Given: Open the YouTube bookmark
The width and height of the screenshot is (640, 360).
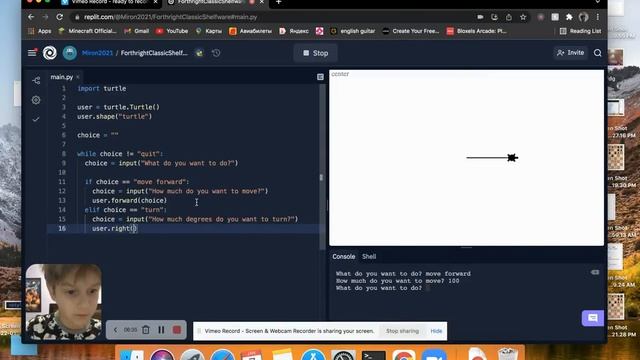Looking at the screenshot, I should pyautogui.click(x=171, y=31).
